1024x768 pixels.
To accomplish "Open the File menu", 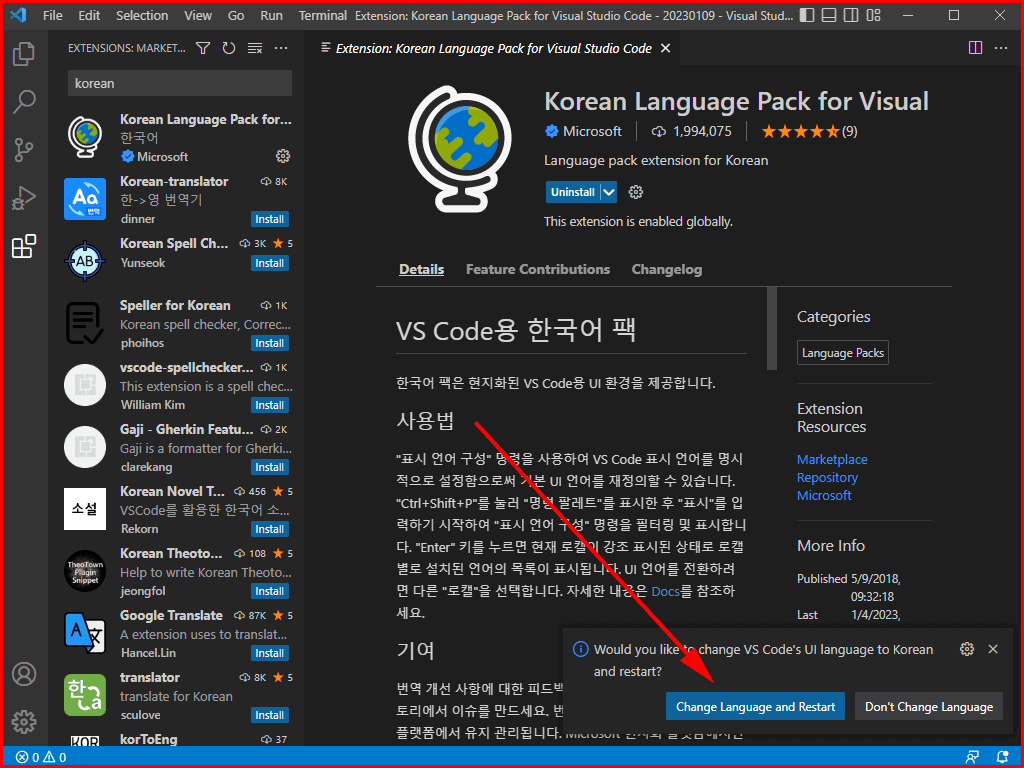I will tap(53, 15).
